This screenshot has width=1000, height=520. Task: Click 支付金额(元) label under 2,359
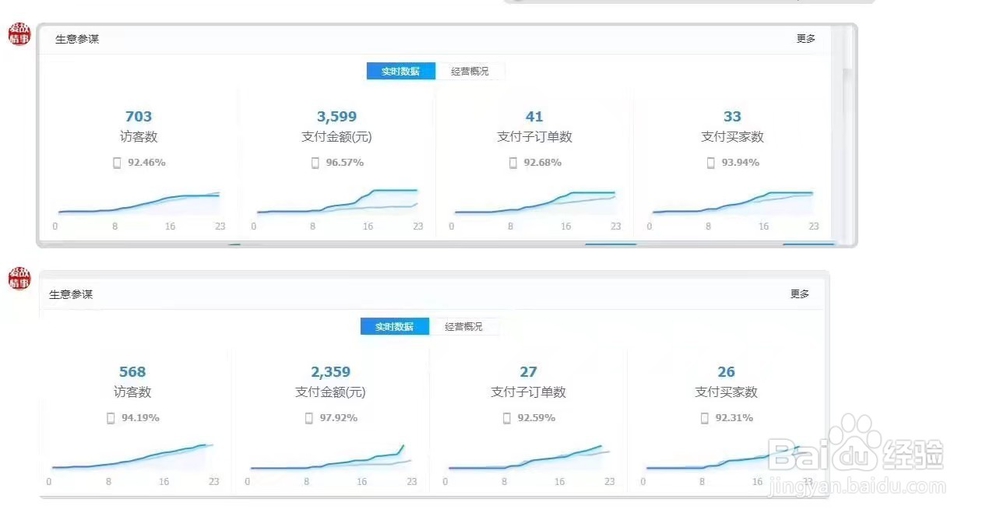coord(330,392)
